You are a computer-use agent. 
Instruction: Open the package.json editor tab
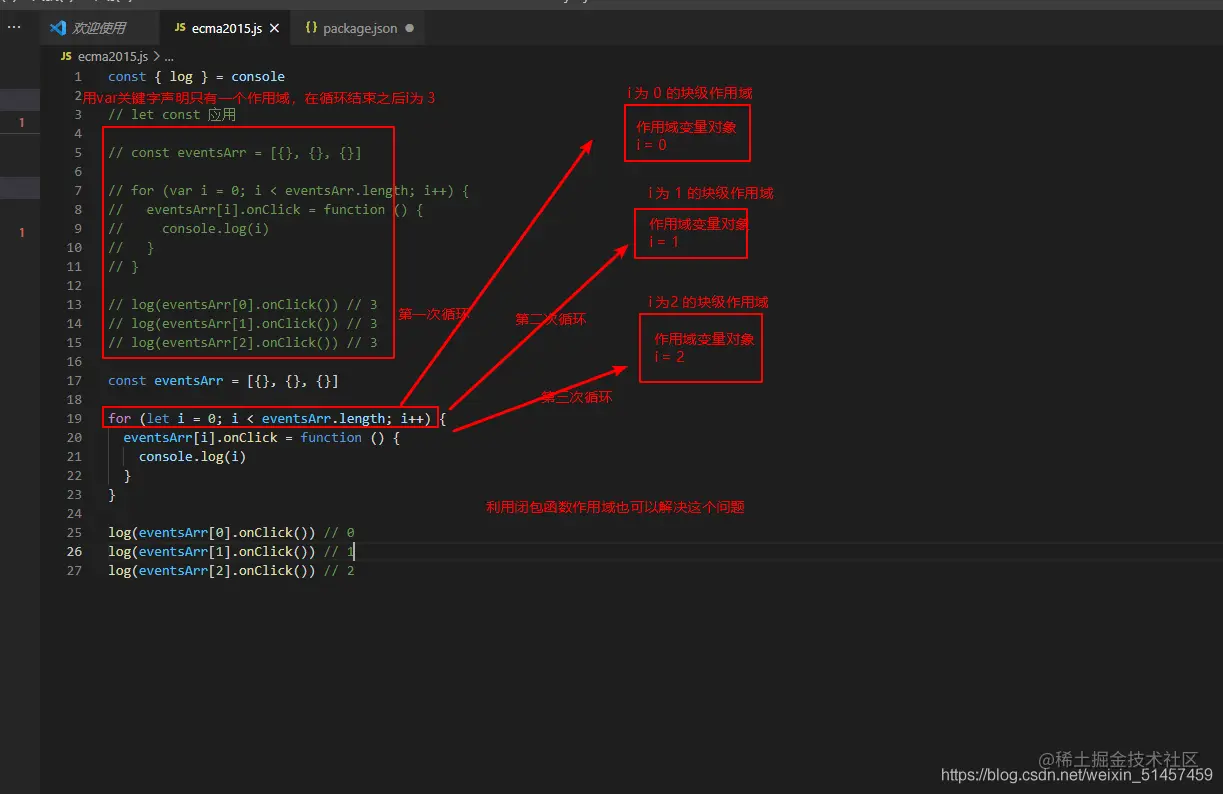pyautogui.click(x=360, y=28)
